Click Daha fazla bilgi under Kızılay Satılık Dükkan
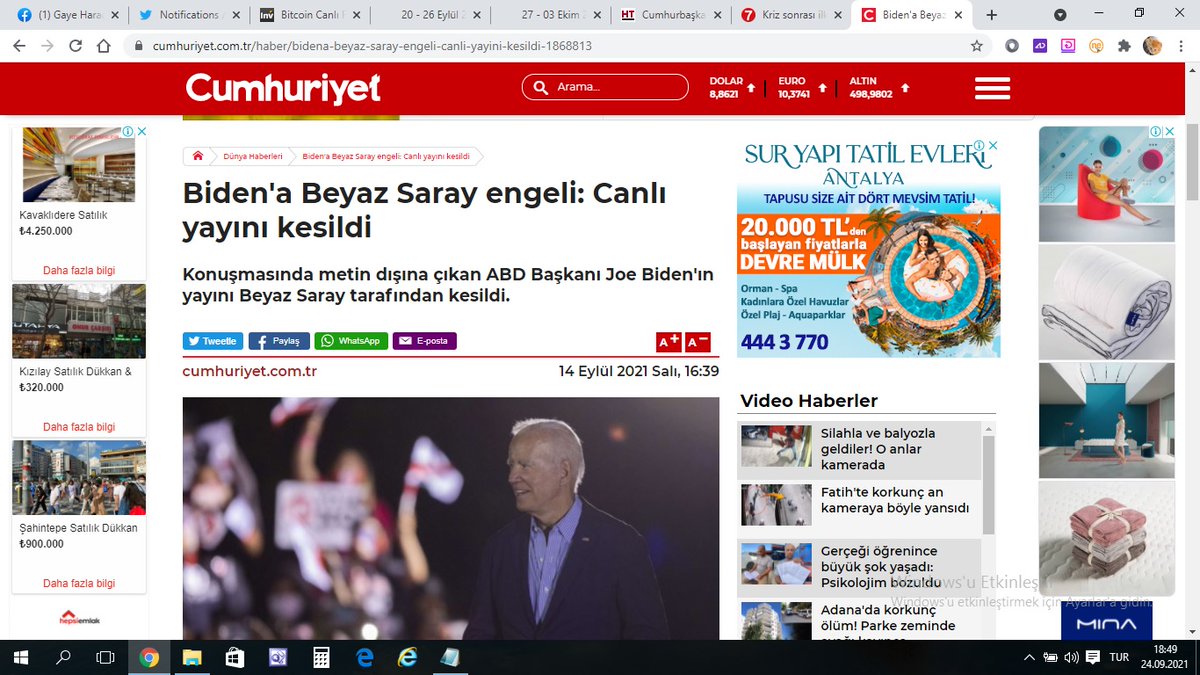This screenshot has width=1200, height=675. click(79, 427)
